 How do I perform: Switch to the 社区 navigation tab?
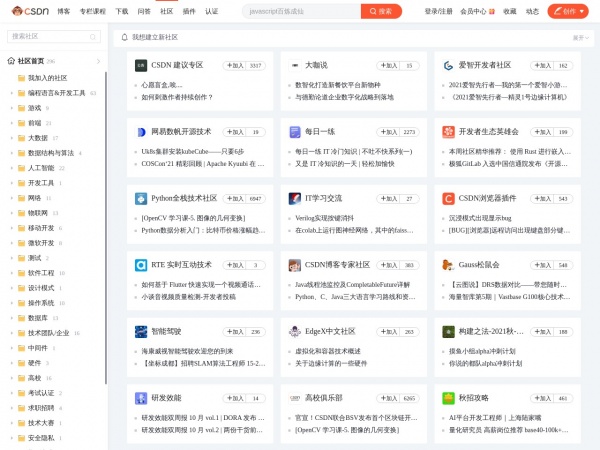[166, 11]
